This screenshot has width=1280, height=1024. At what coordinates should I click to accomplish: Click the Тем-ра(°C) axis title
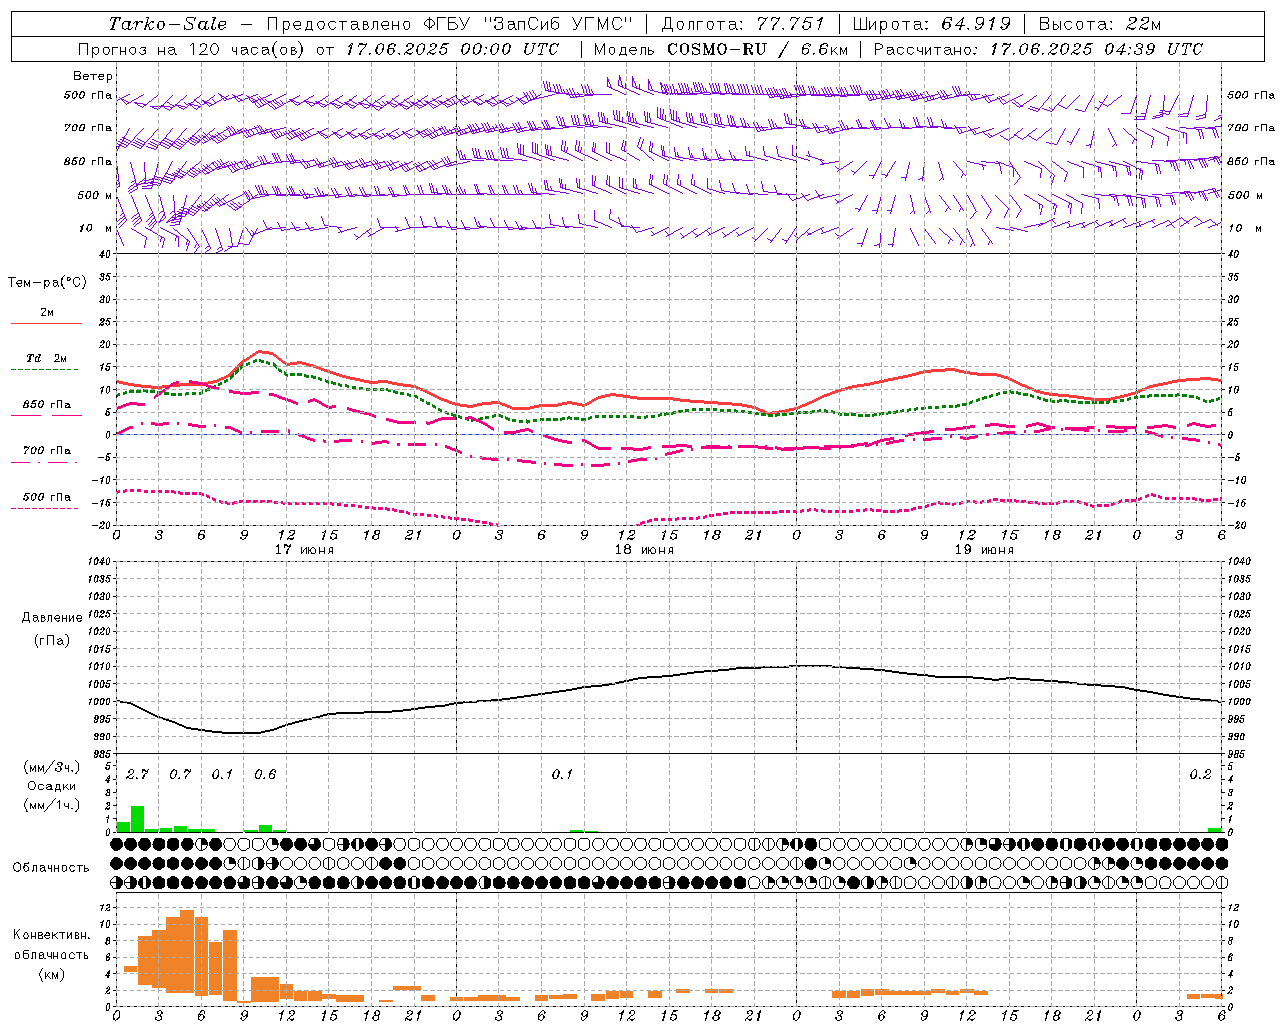point(47,283)
